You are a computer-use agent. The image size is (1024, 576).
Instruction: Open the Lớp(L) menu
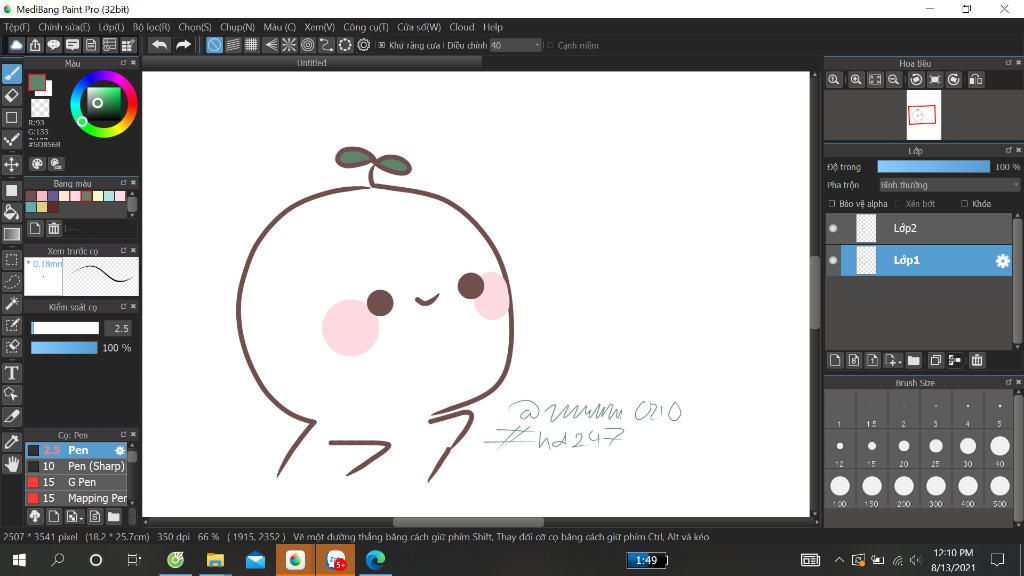(x=111, y=27)
